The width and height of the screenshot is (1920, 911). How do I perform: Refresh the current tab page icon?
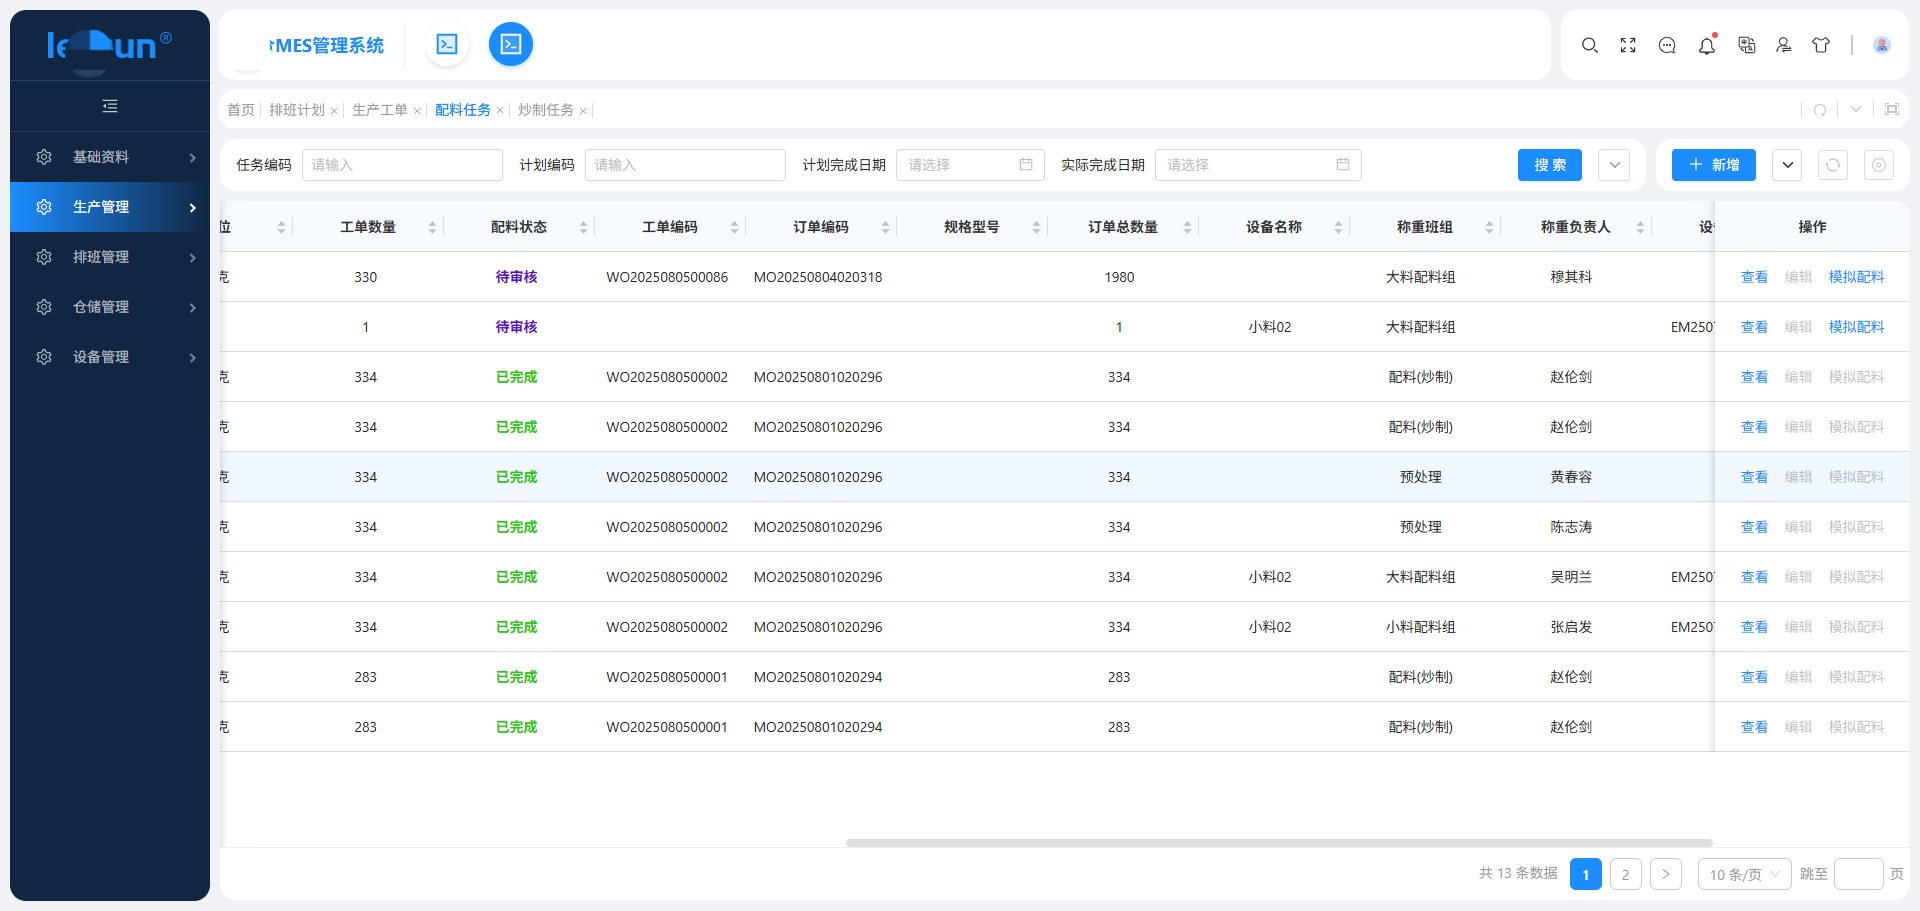1820,110
